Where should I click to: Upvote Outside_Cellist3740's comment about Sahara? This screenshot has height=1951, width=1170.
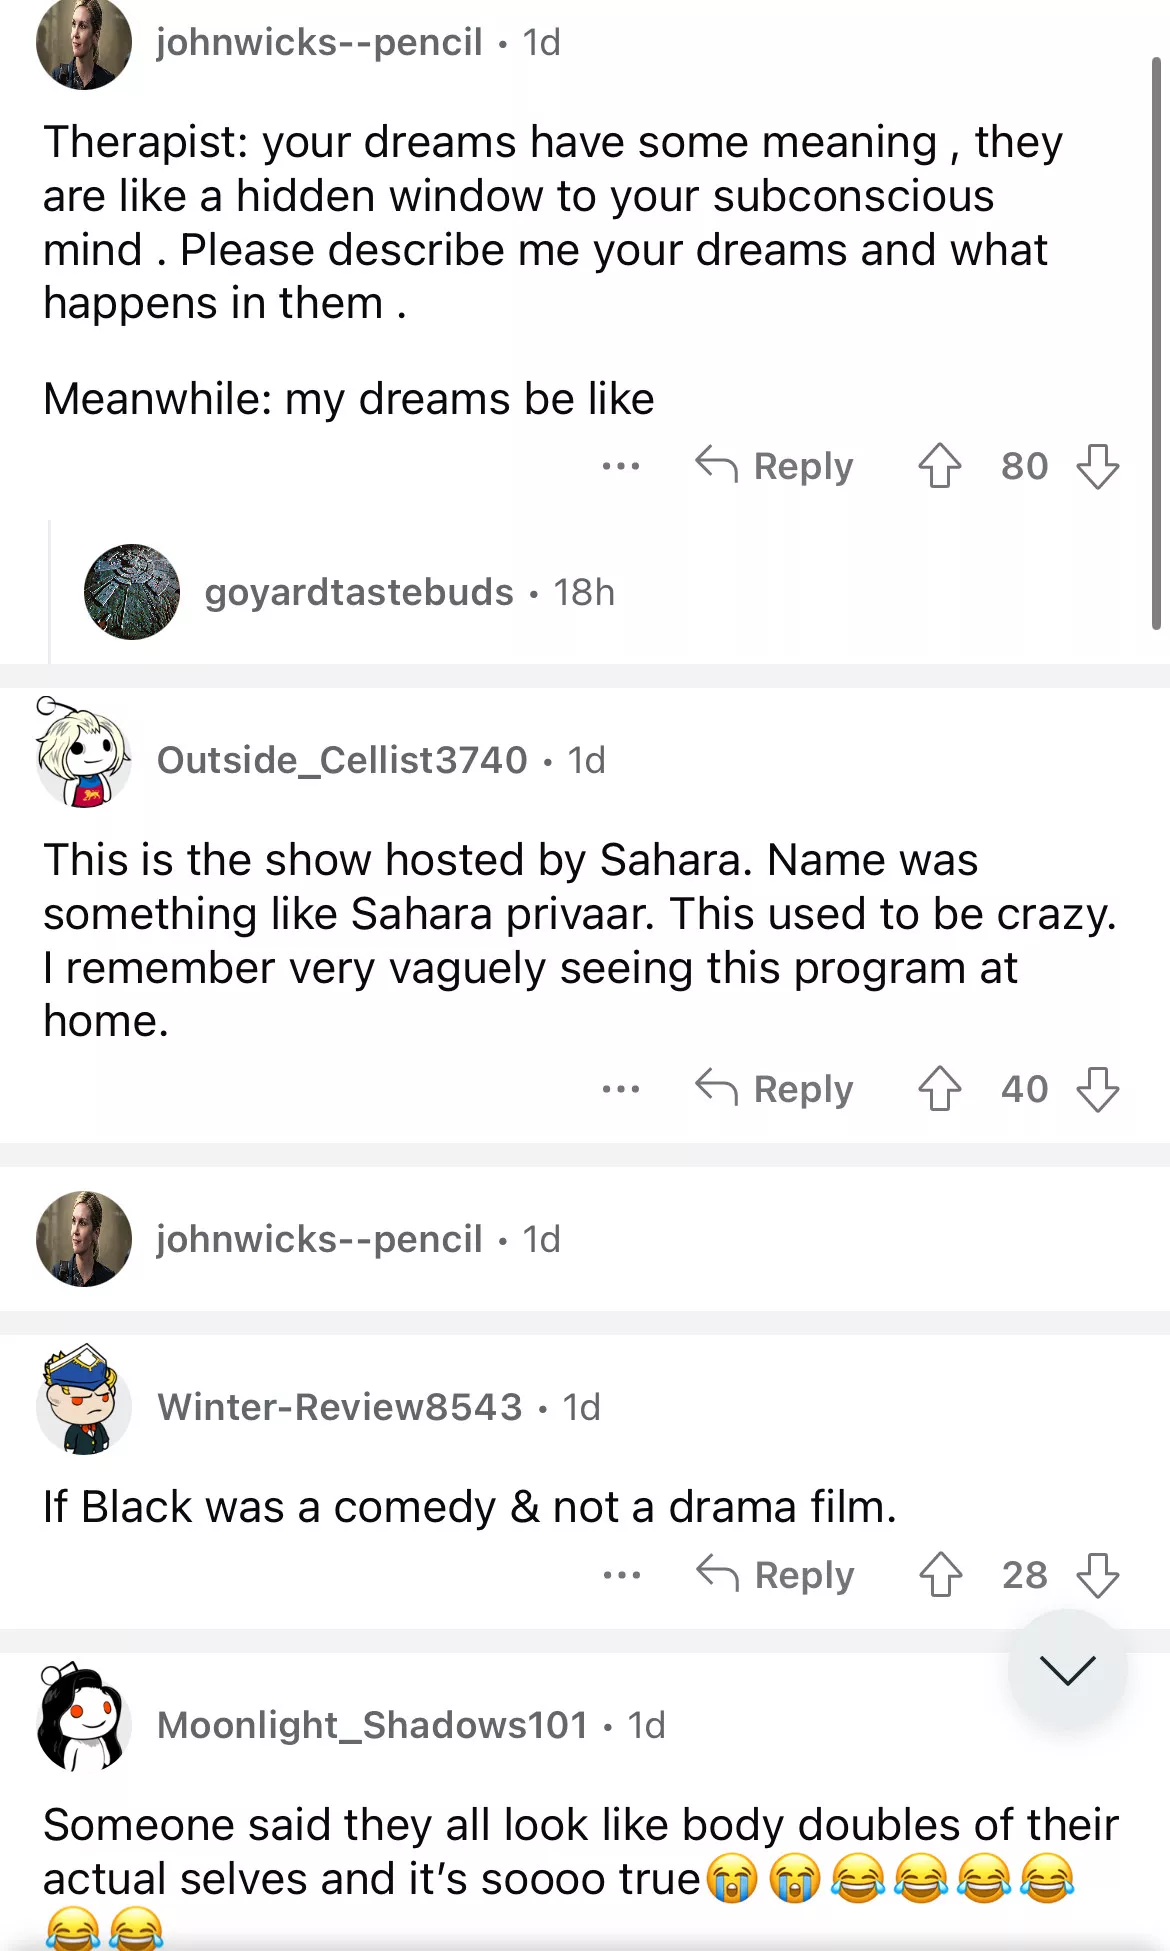click(x=939, y=1089)
